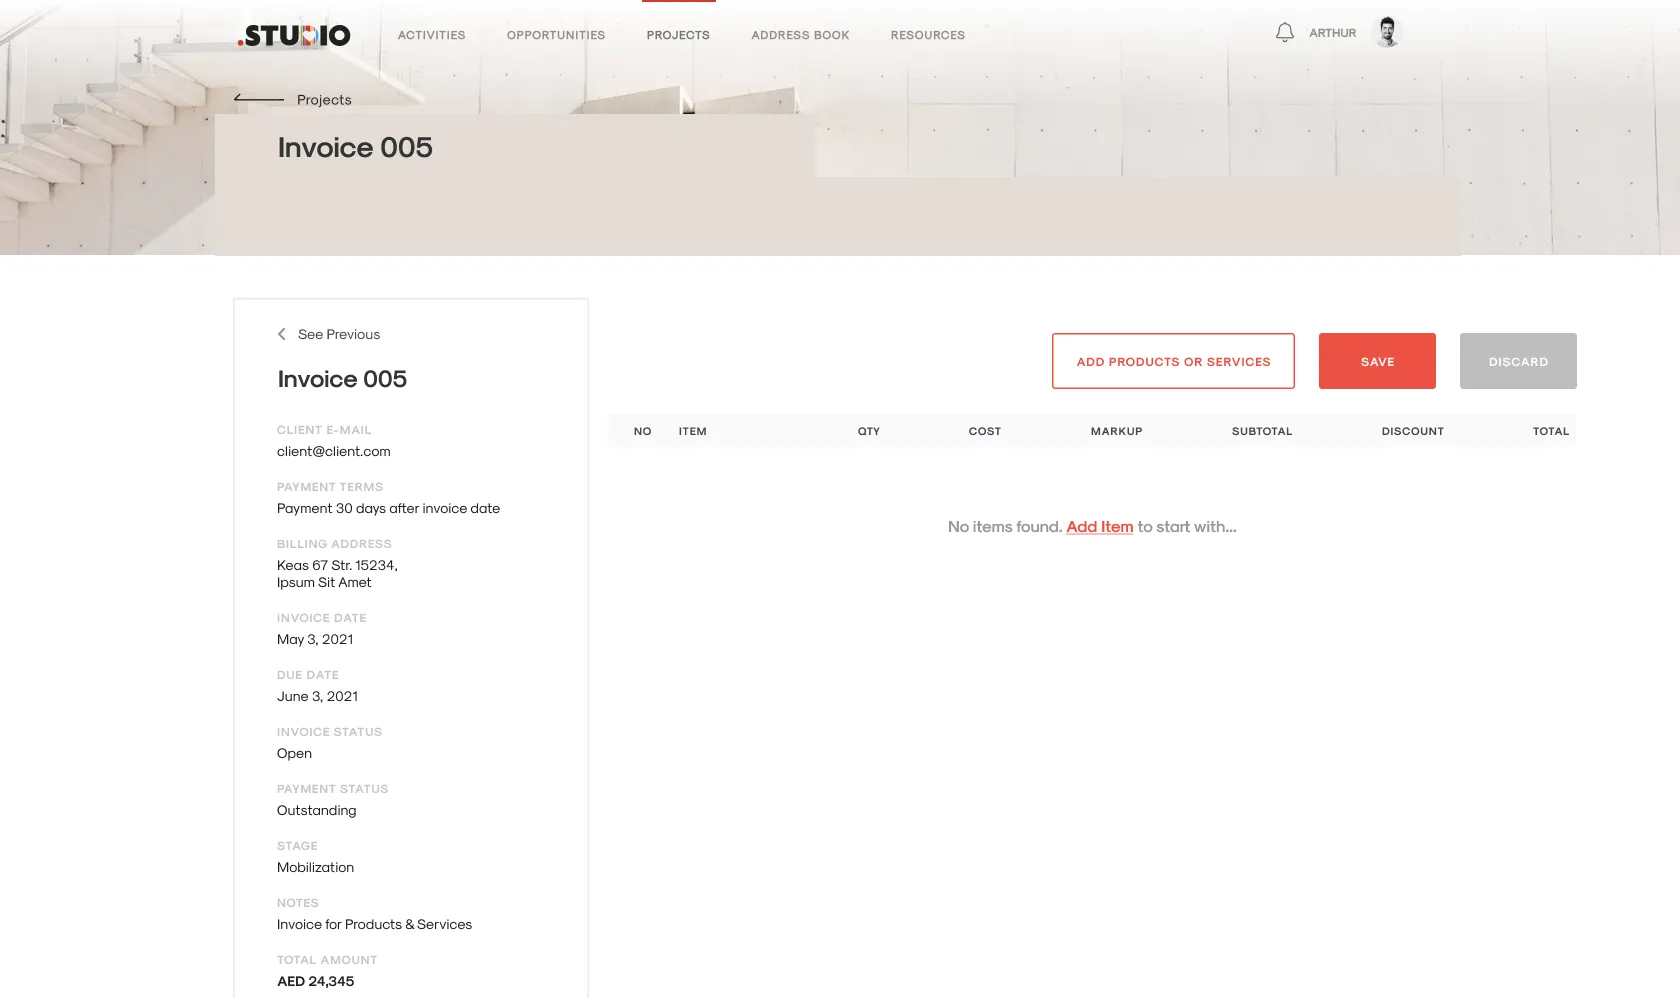The height and width of the screenshot is (998, 1680).
Task: Select the Projects nav item
Action: 678,35
